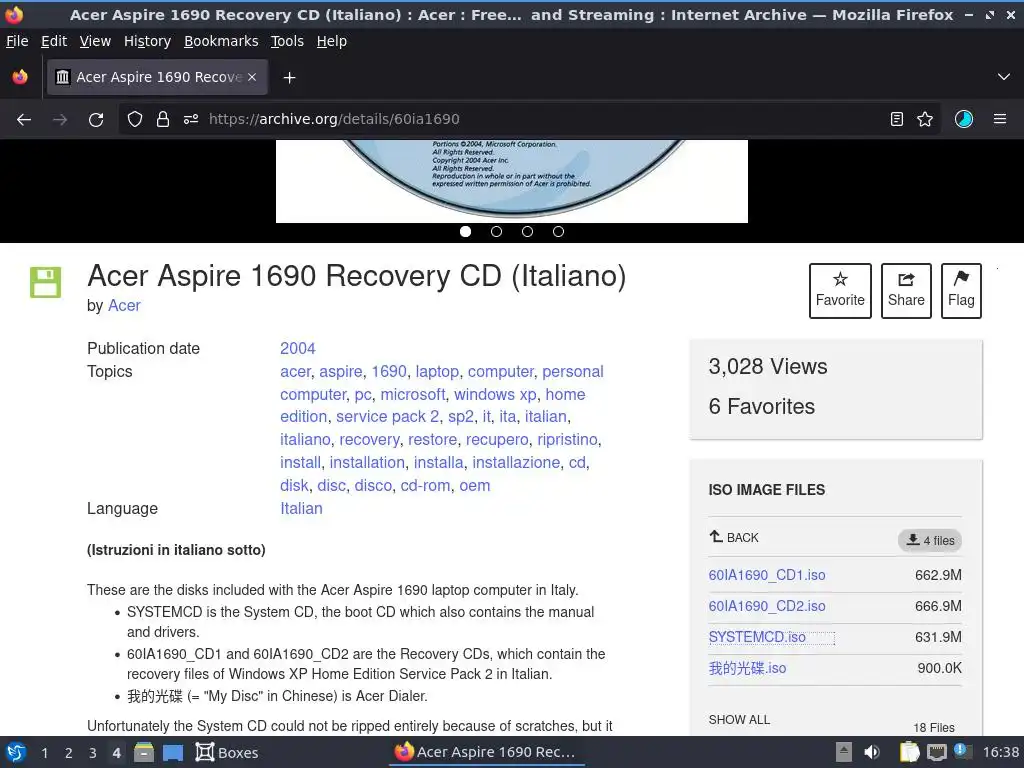
Task: Select the fourth carousel image dot
Action: tap(558, 231)
